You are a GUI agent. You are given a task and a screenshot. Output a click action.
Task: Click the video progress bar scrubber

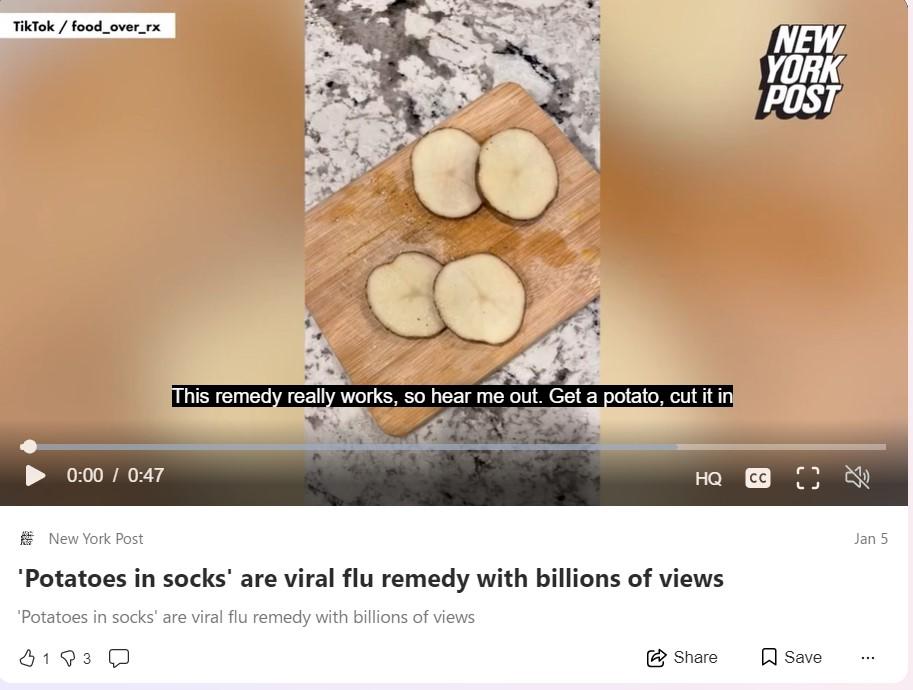29,447
